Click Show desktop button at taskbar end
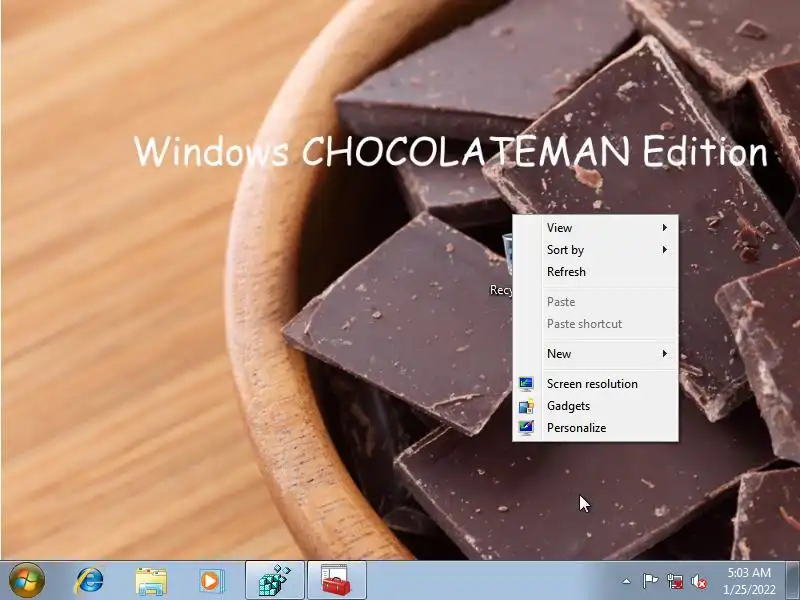This screenshot has height=600, width=800. pyautogui.click(x=793, y=580)
